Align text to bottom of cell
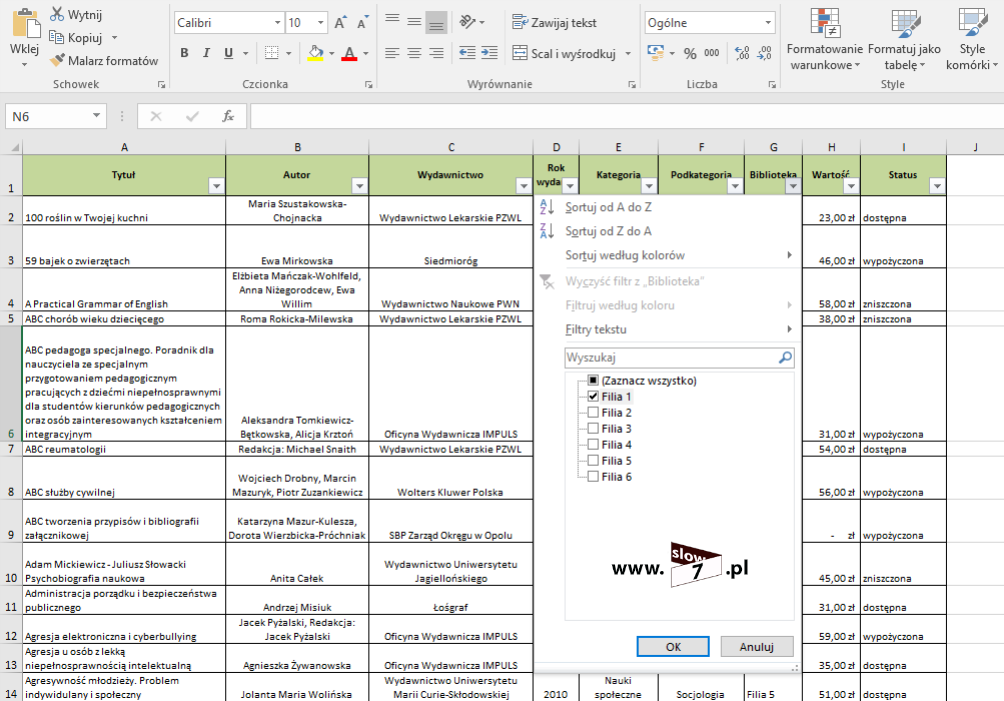Screen dimensions: 1004x701 pos(436,22)
